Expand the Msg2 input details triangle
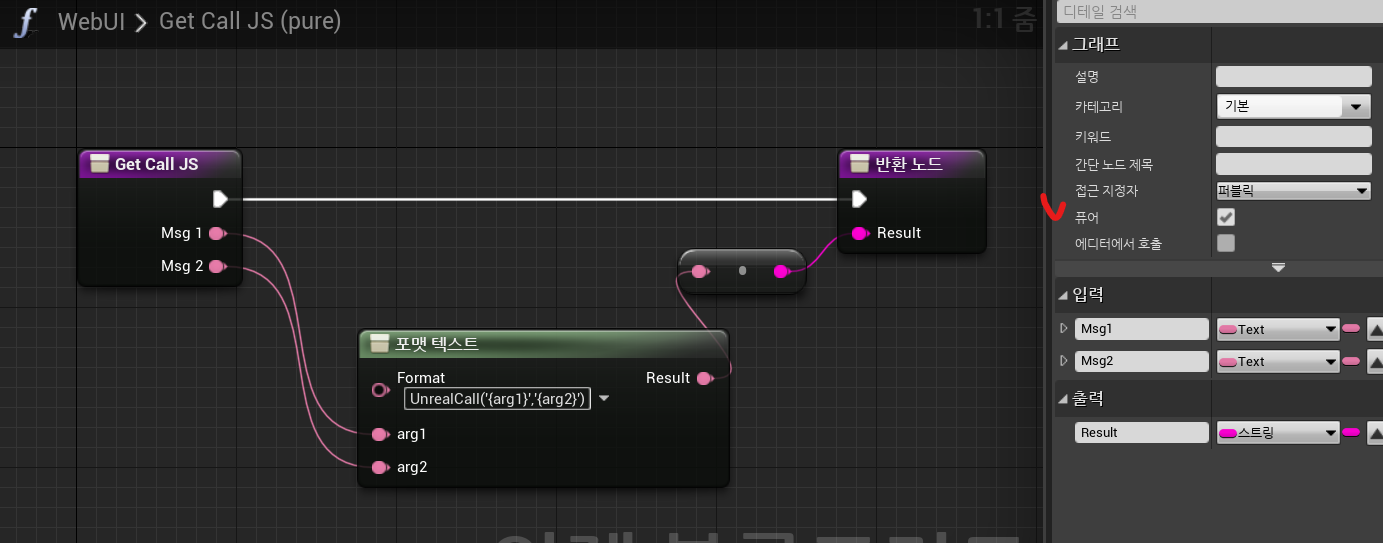This screenshot has width=1383, height=543. [1063, 361]
